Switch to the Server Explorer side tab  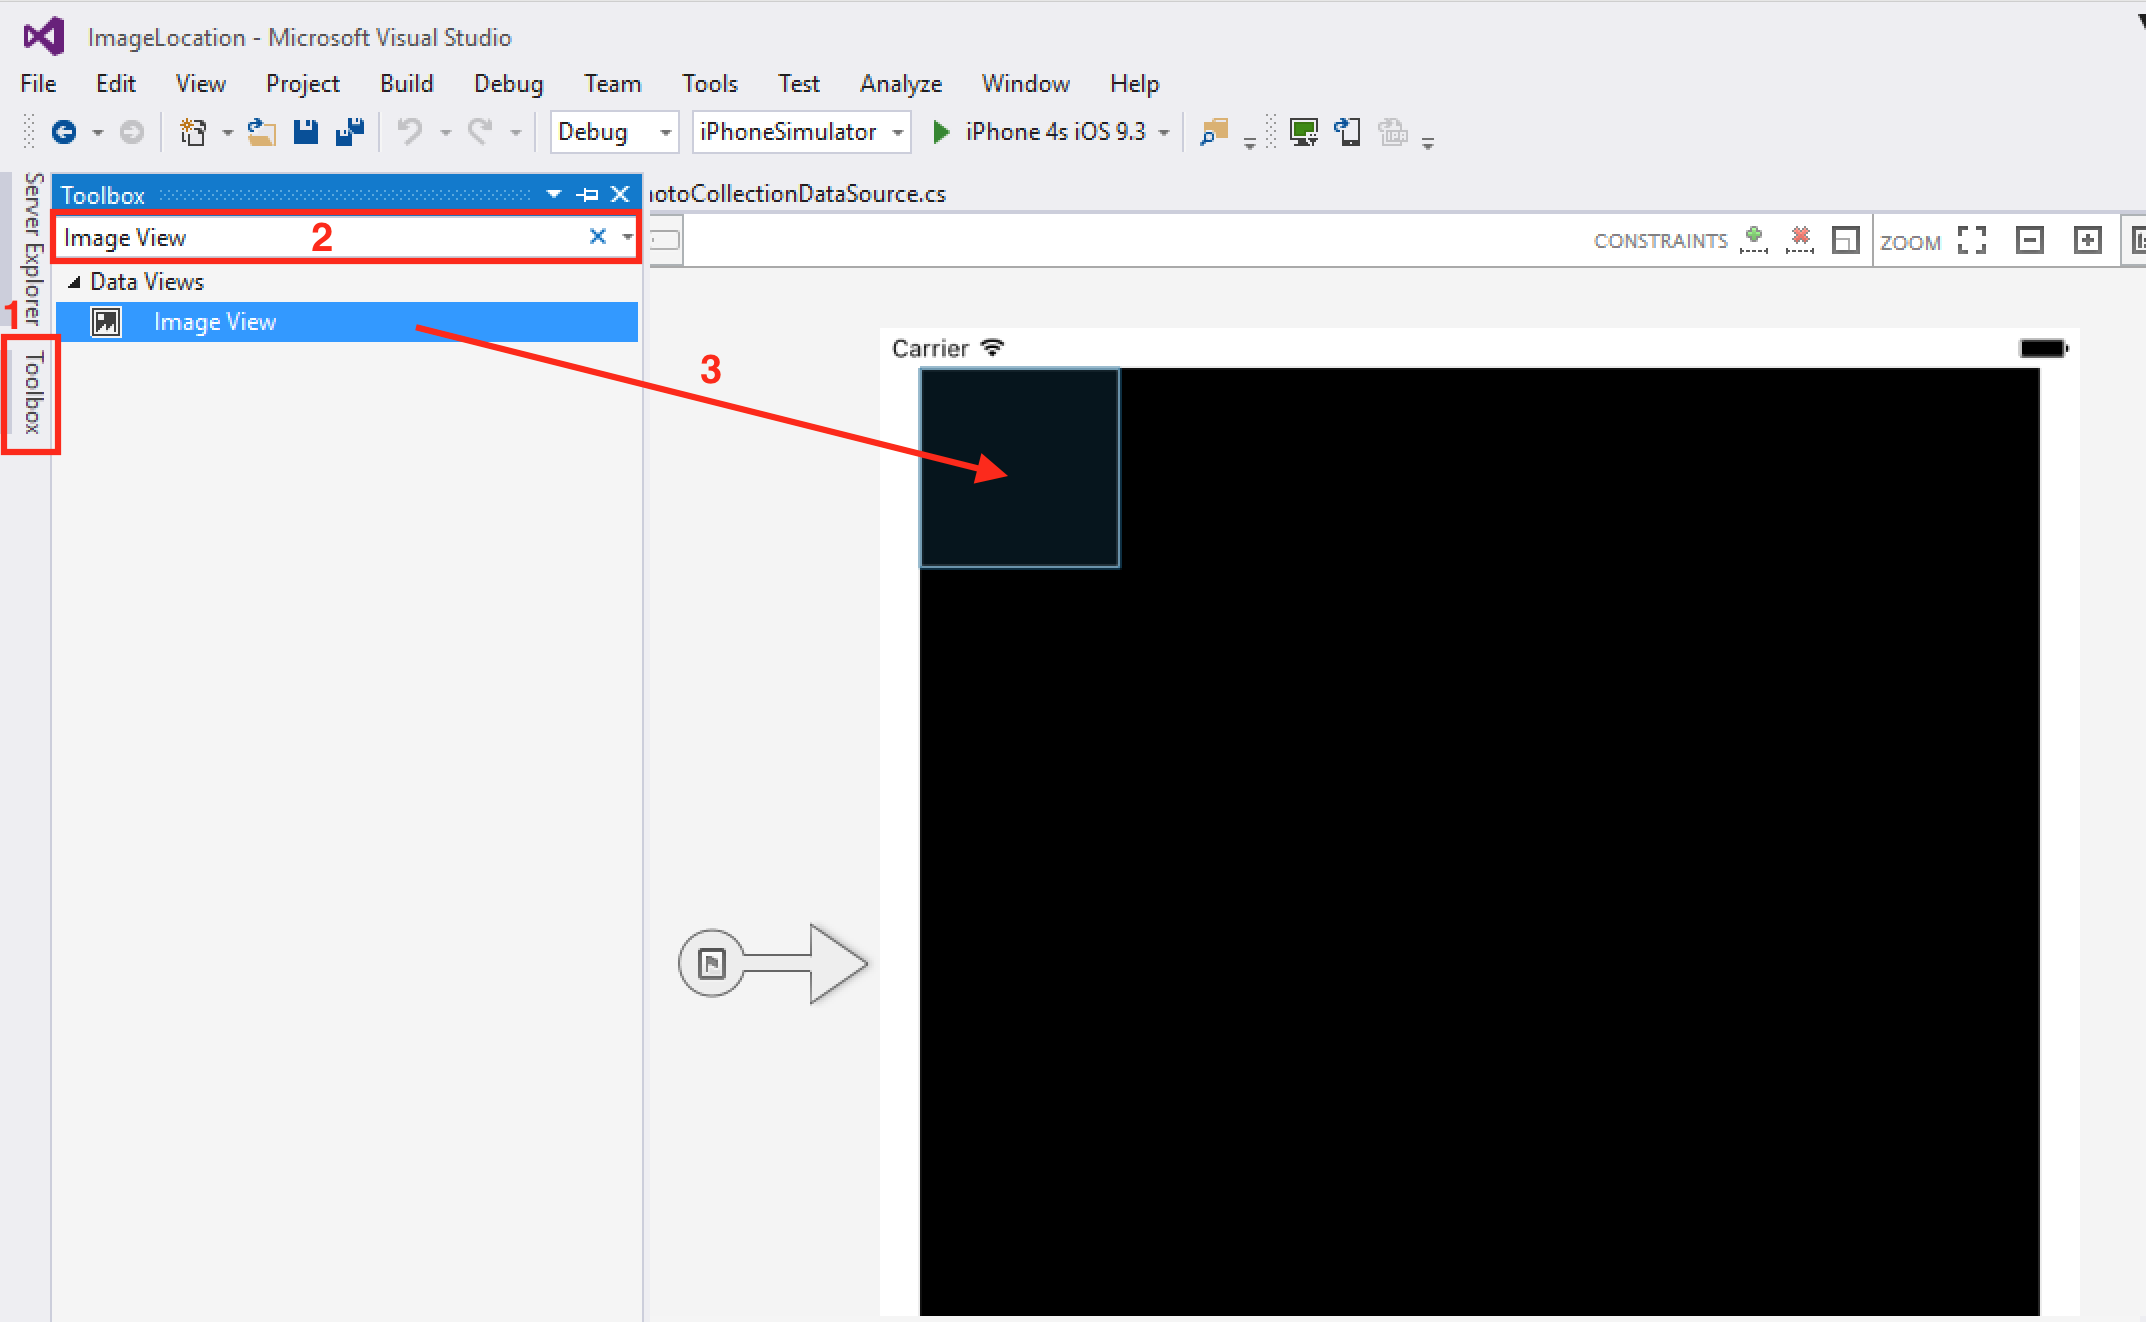pyautogui.click(x=33, y=248)
